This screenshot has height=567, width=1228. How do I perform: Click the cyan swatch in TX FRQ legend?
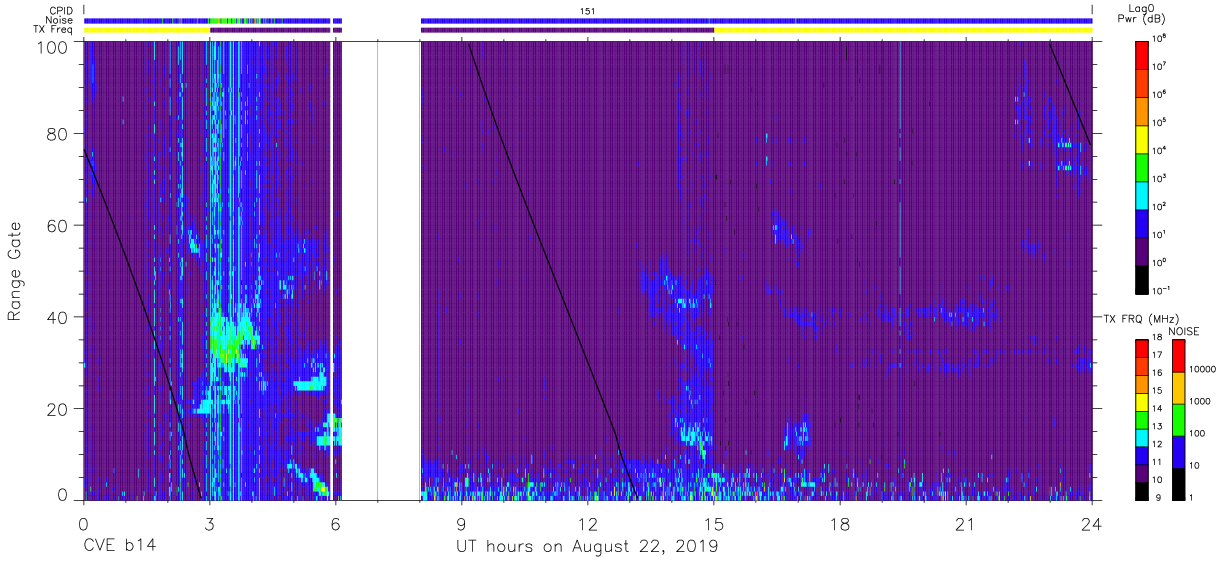click(1141, 438)
